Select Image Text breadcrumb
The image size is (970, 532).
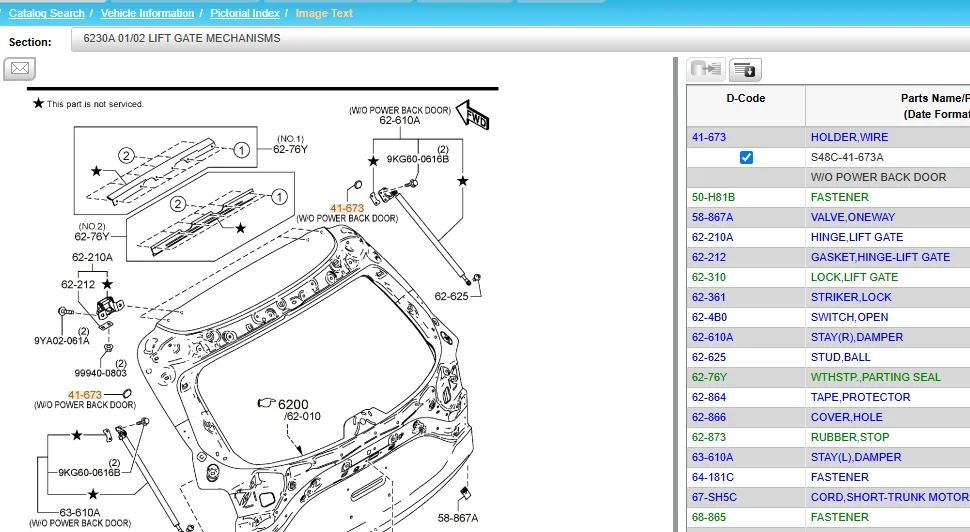[324, 13]
